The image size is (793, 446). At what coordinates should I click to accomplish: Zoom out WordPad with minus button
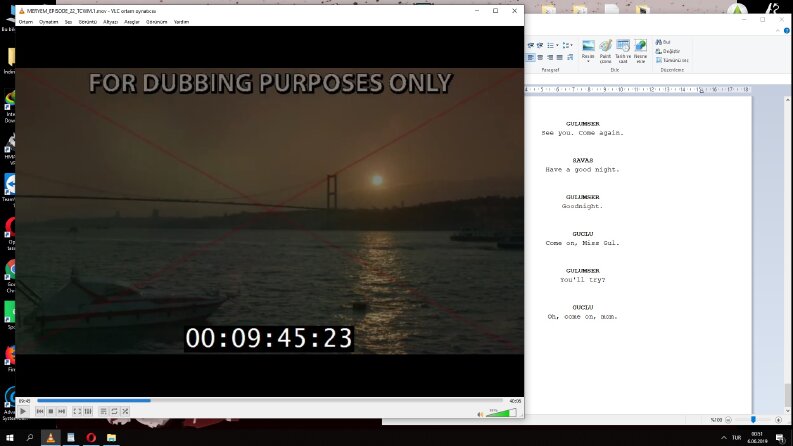pyautogui.click(x=728, y=420)
